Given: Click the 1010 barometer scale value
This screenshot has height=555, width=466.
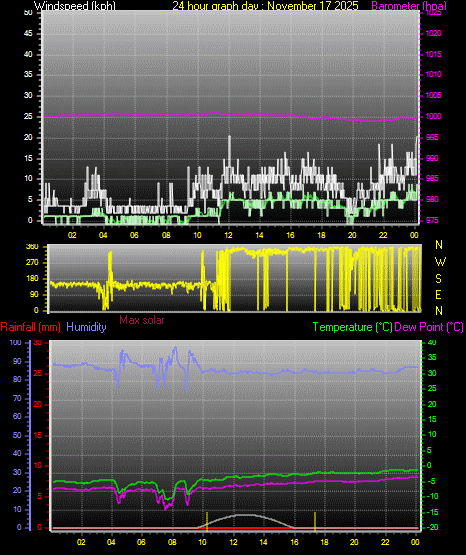Looking at the screenshot, I should point(433,74).
